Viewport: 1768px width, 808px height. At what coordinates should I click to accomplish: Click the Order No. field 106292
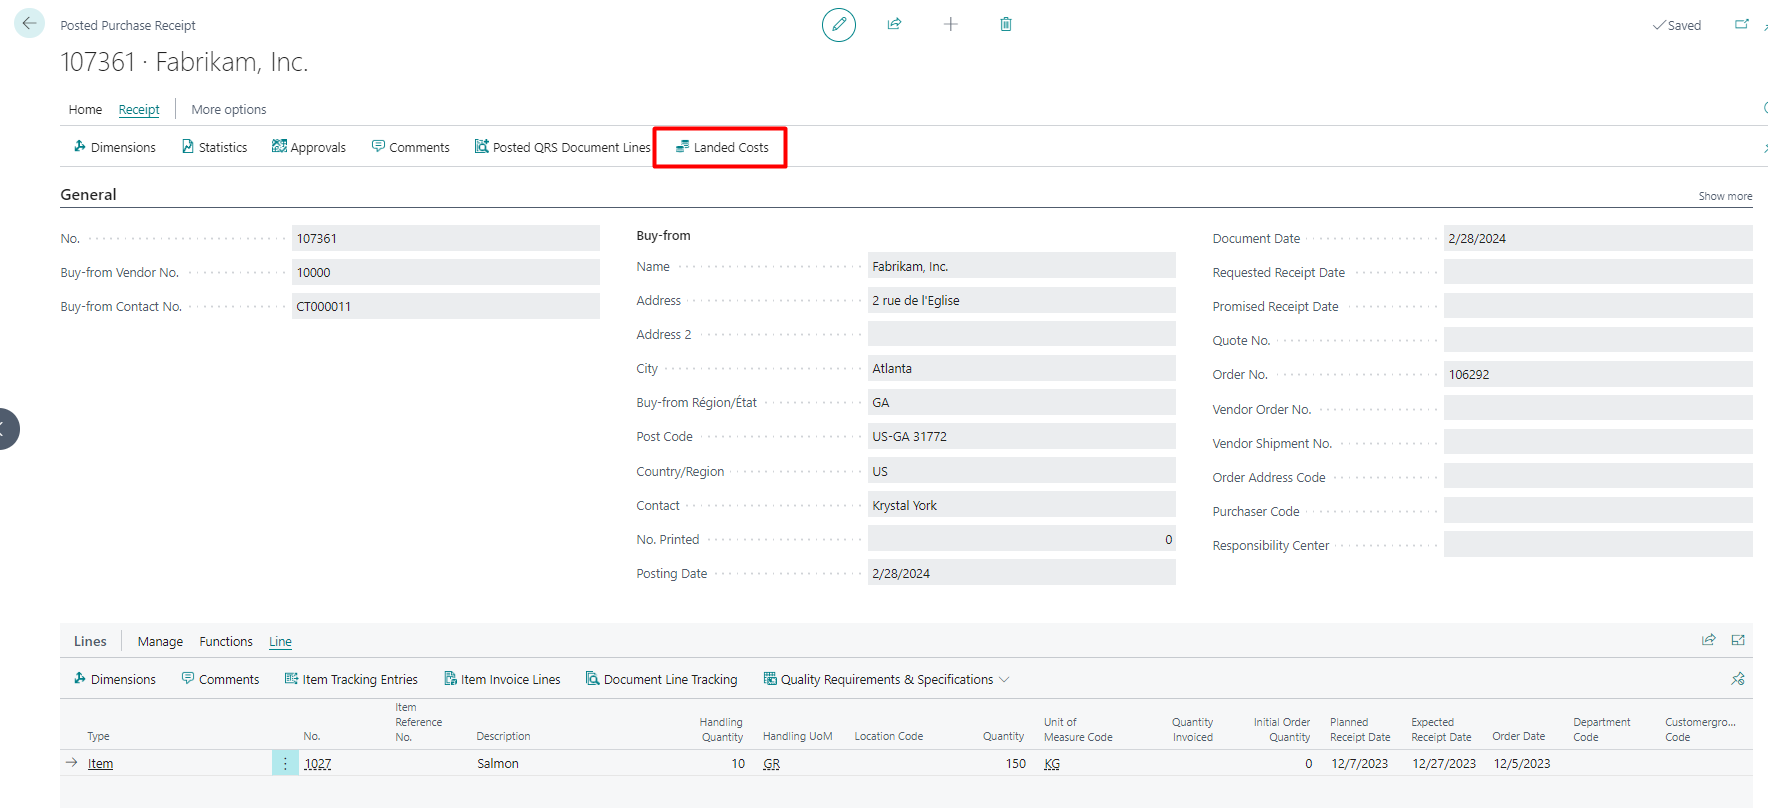1596,374
